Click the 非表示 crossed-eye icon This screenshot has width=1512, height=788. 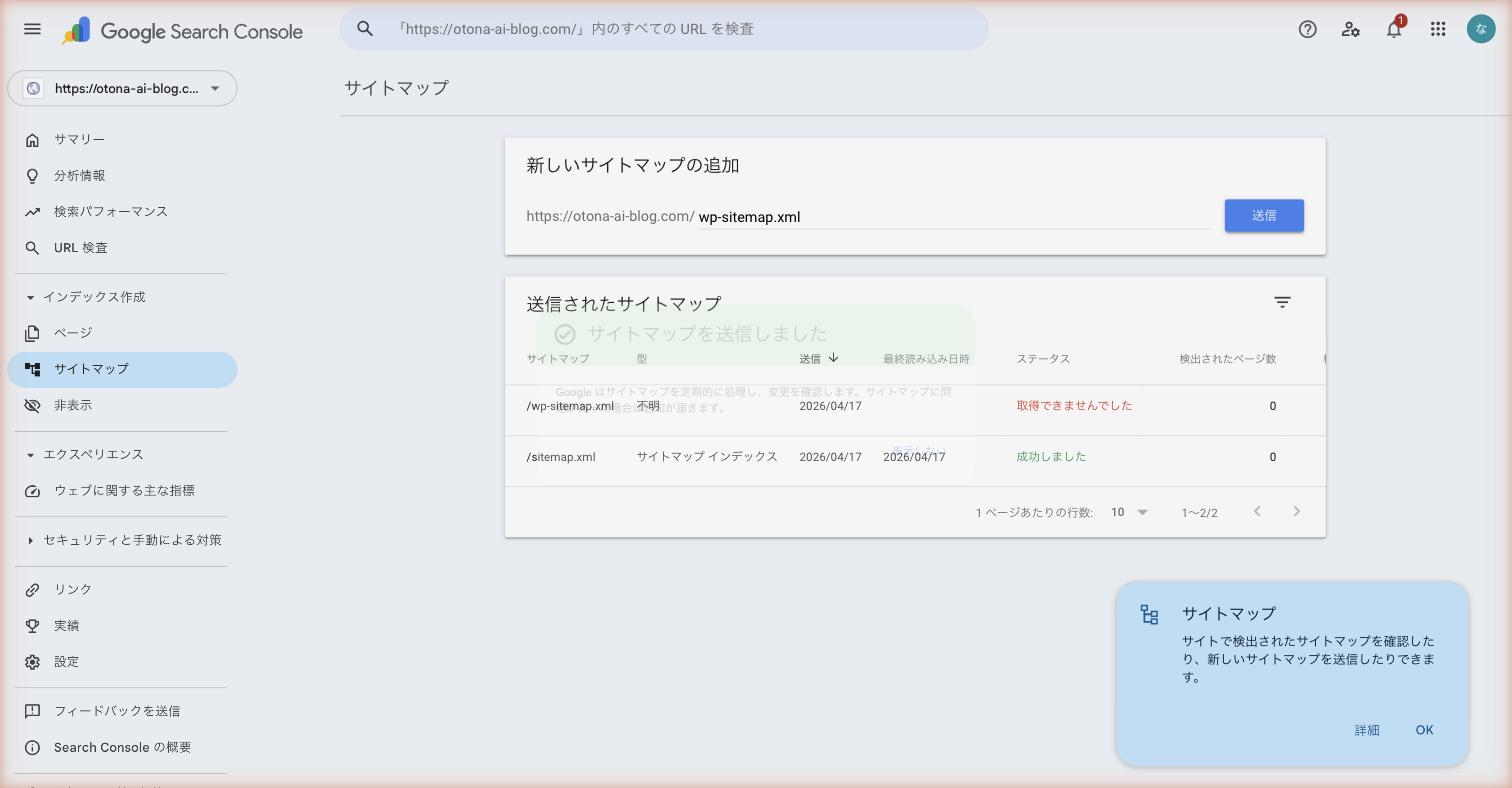click(x=32, y=405)
